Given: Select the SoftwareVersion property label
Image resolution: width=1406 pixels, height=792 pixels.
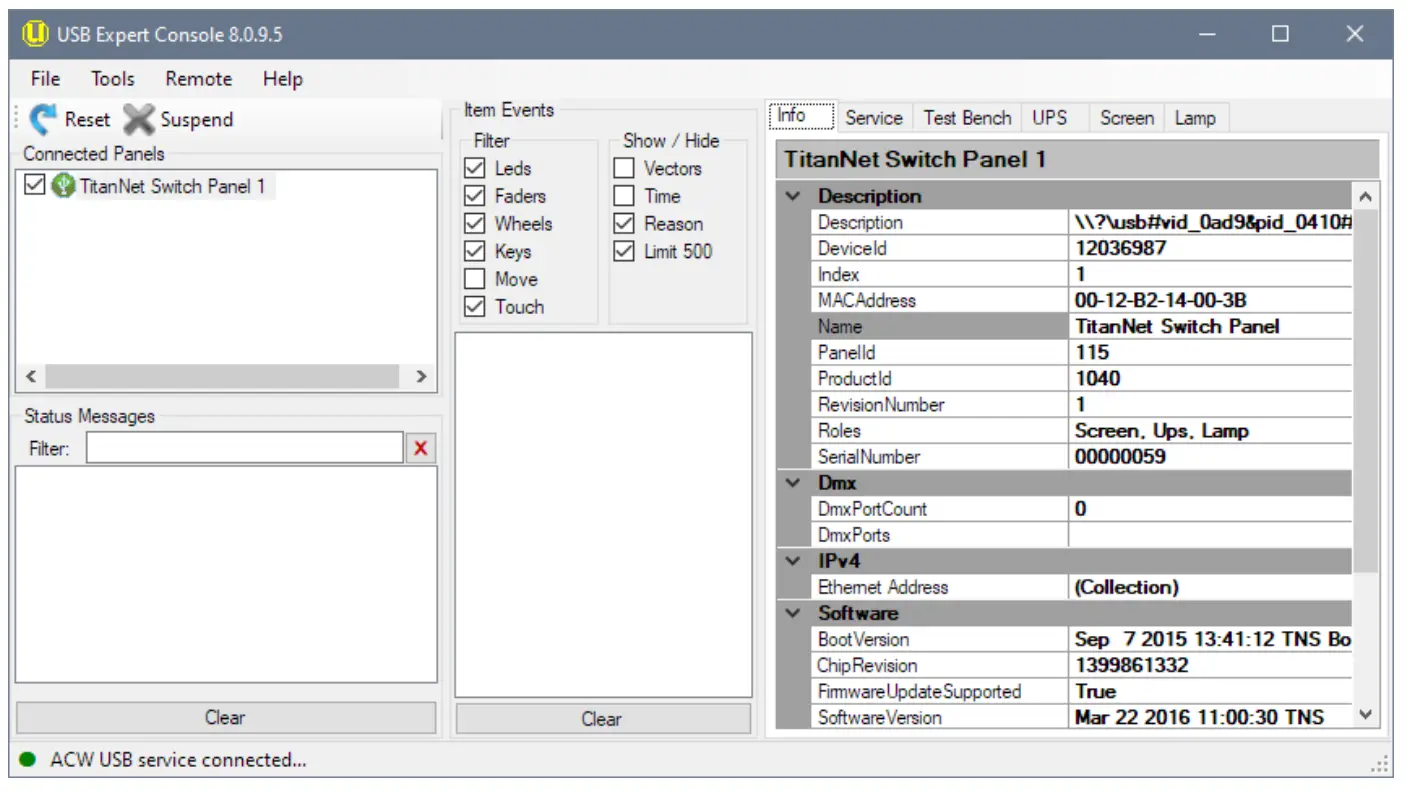Looking at the screenshot, I should (880, 717).
